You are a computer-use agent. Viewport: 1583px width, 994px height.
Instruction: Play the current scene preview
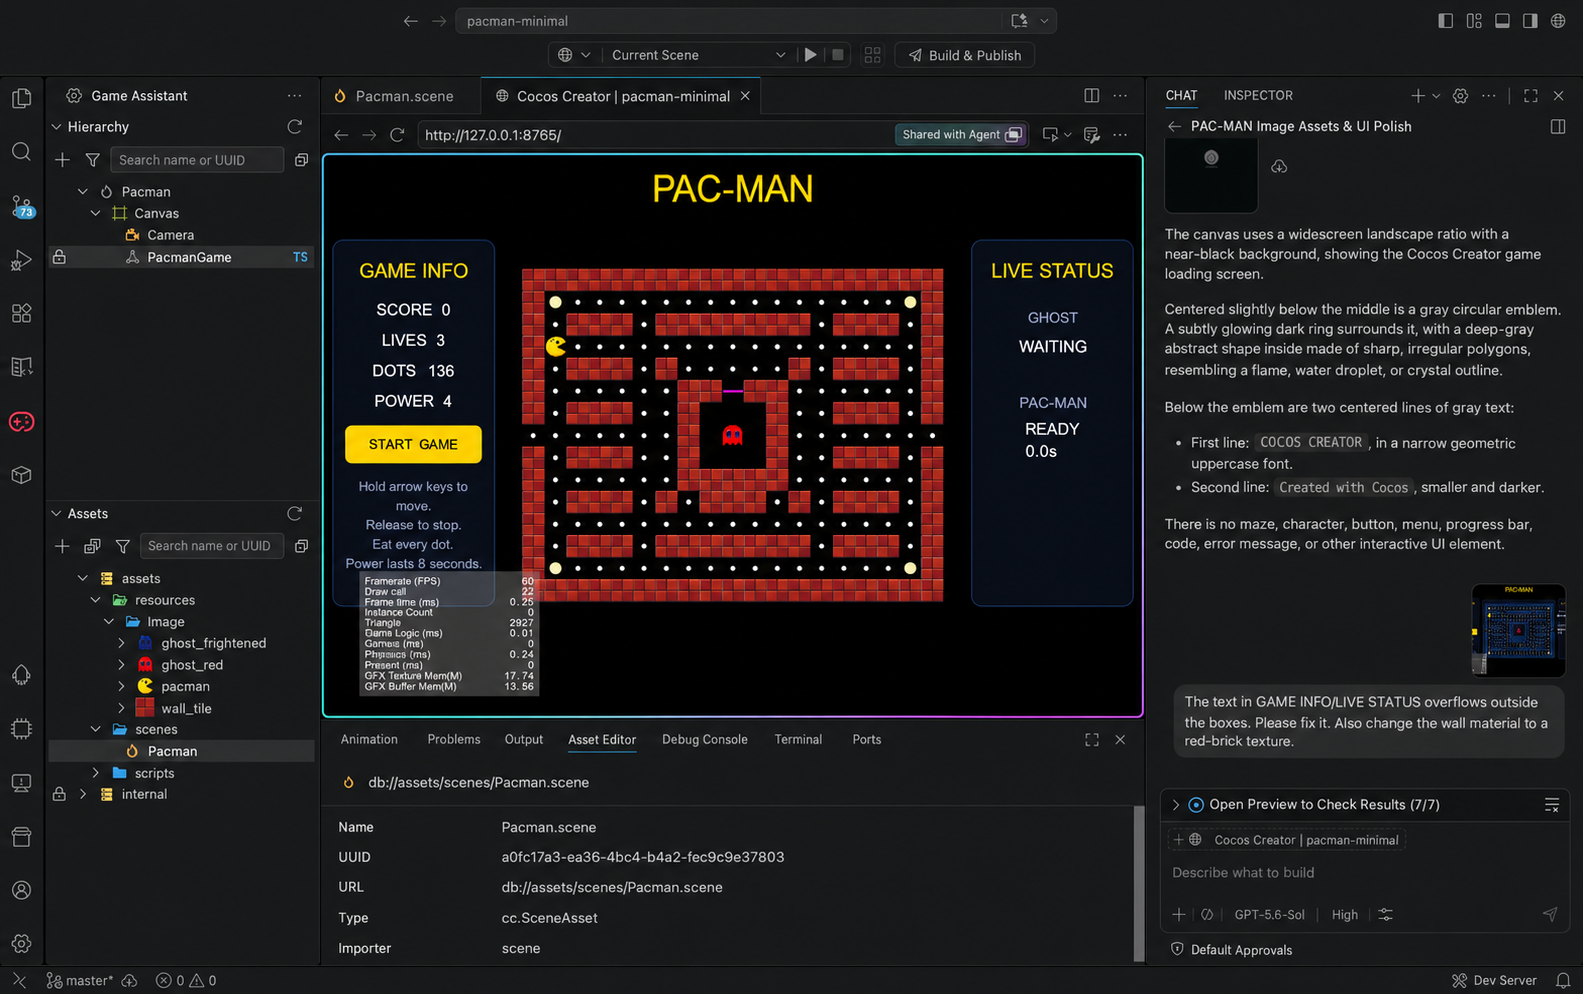pyautogui.click(x=811, y=55)
